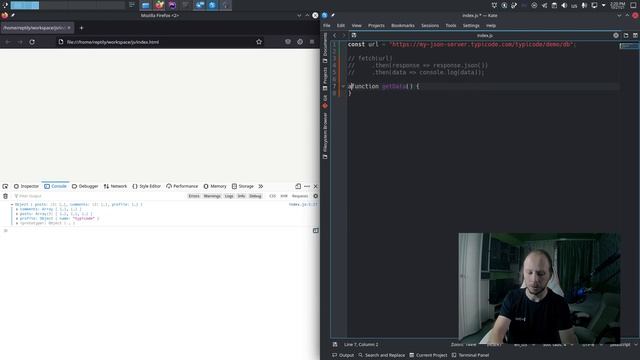Open Current Project panel in Kate
Screen dimensions: 640x360
pos(428,355)
